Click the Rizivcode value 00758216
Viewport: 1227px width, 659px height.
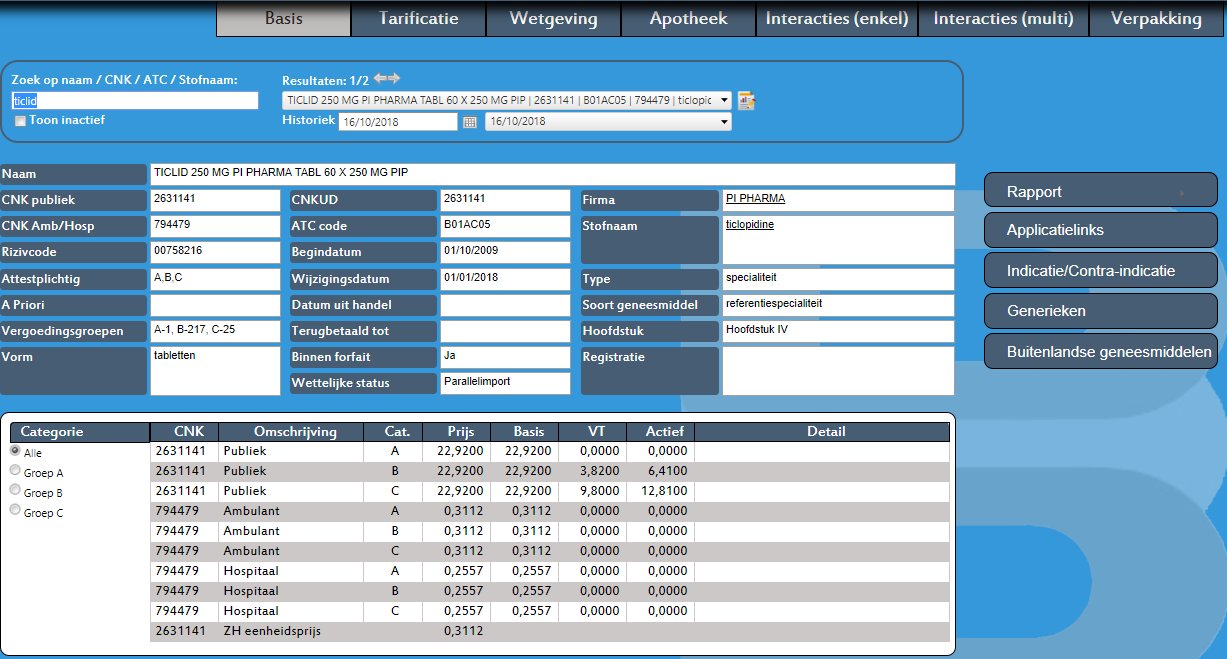[x=215, y=252]
